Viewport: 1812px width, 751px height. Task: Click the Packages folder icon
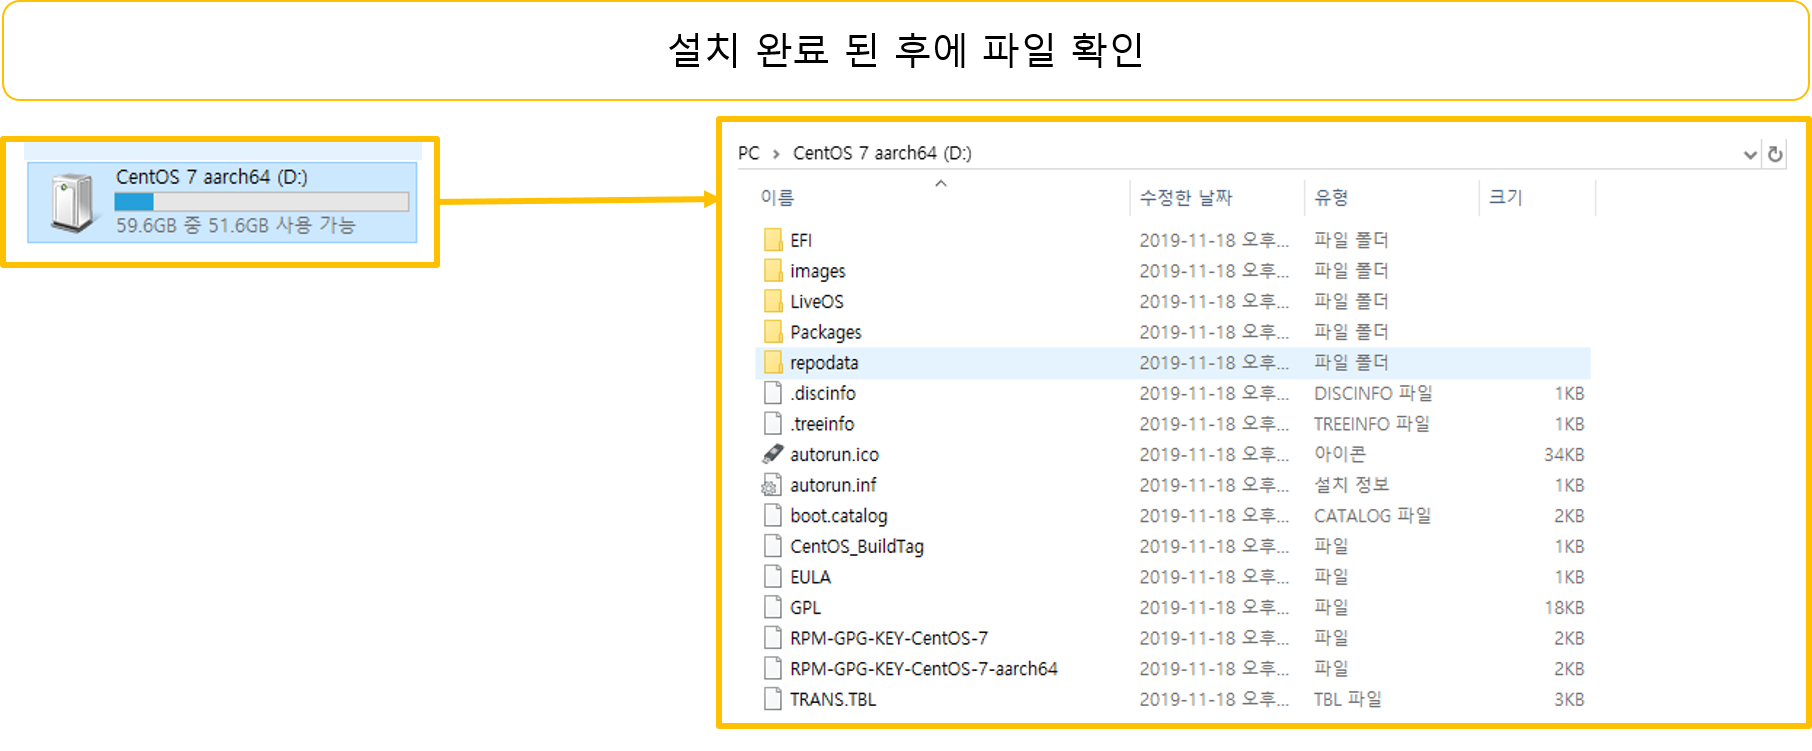click(x=773, y=332)
